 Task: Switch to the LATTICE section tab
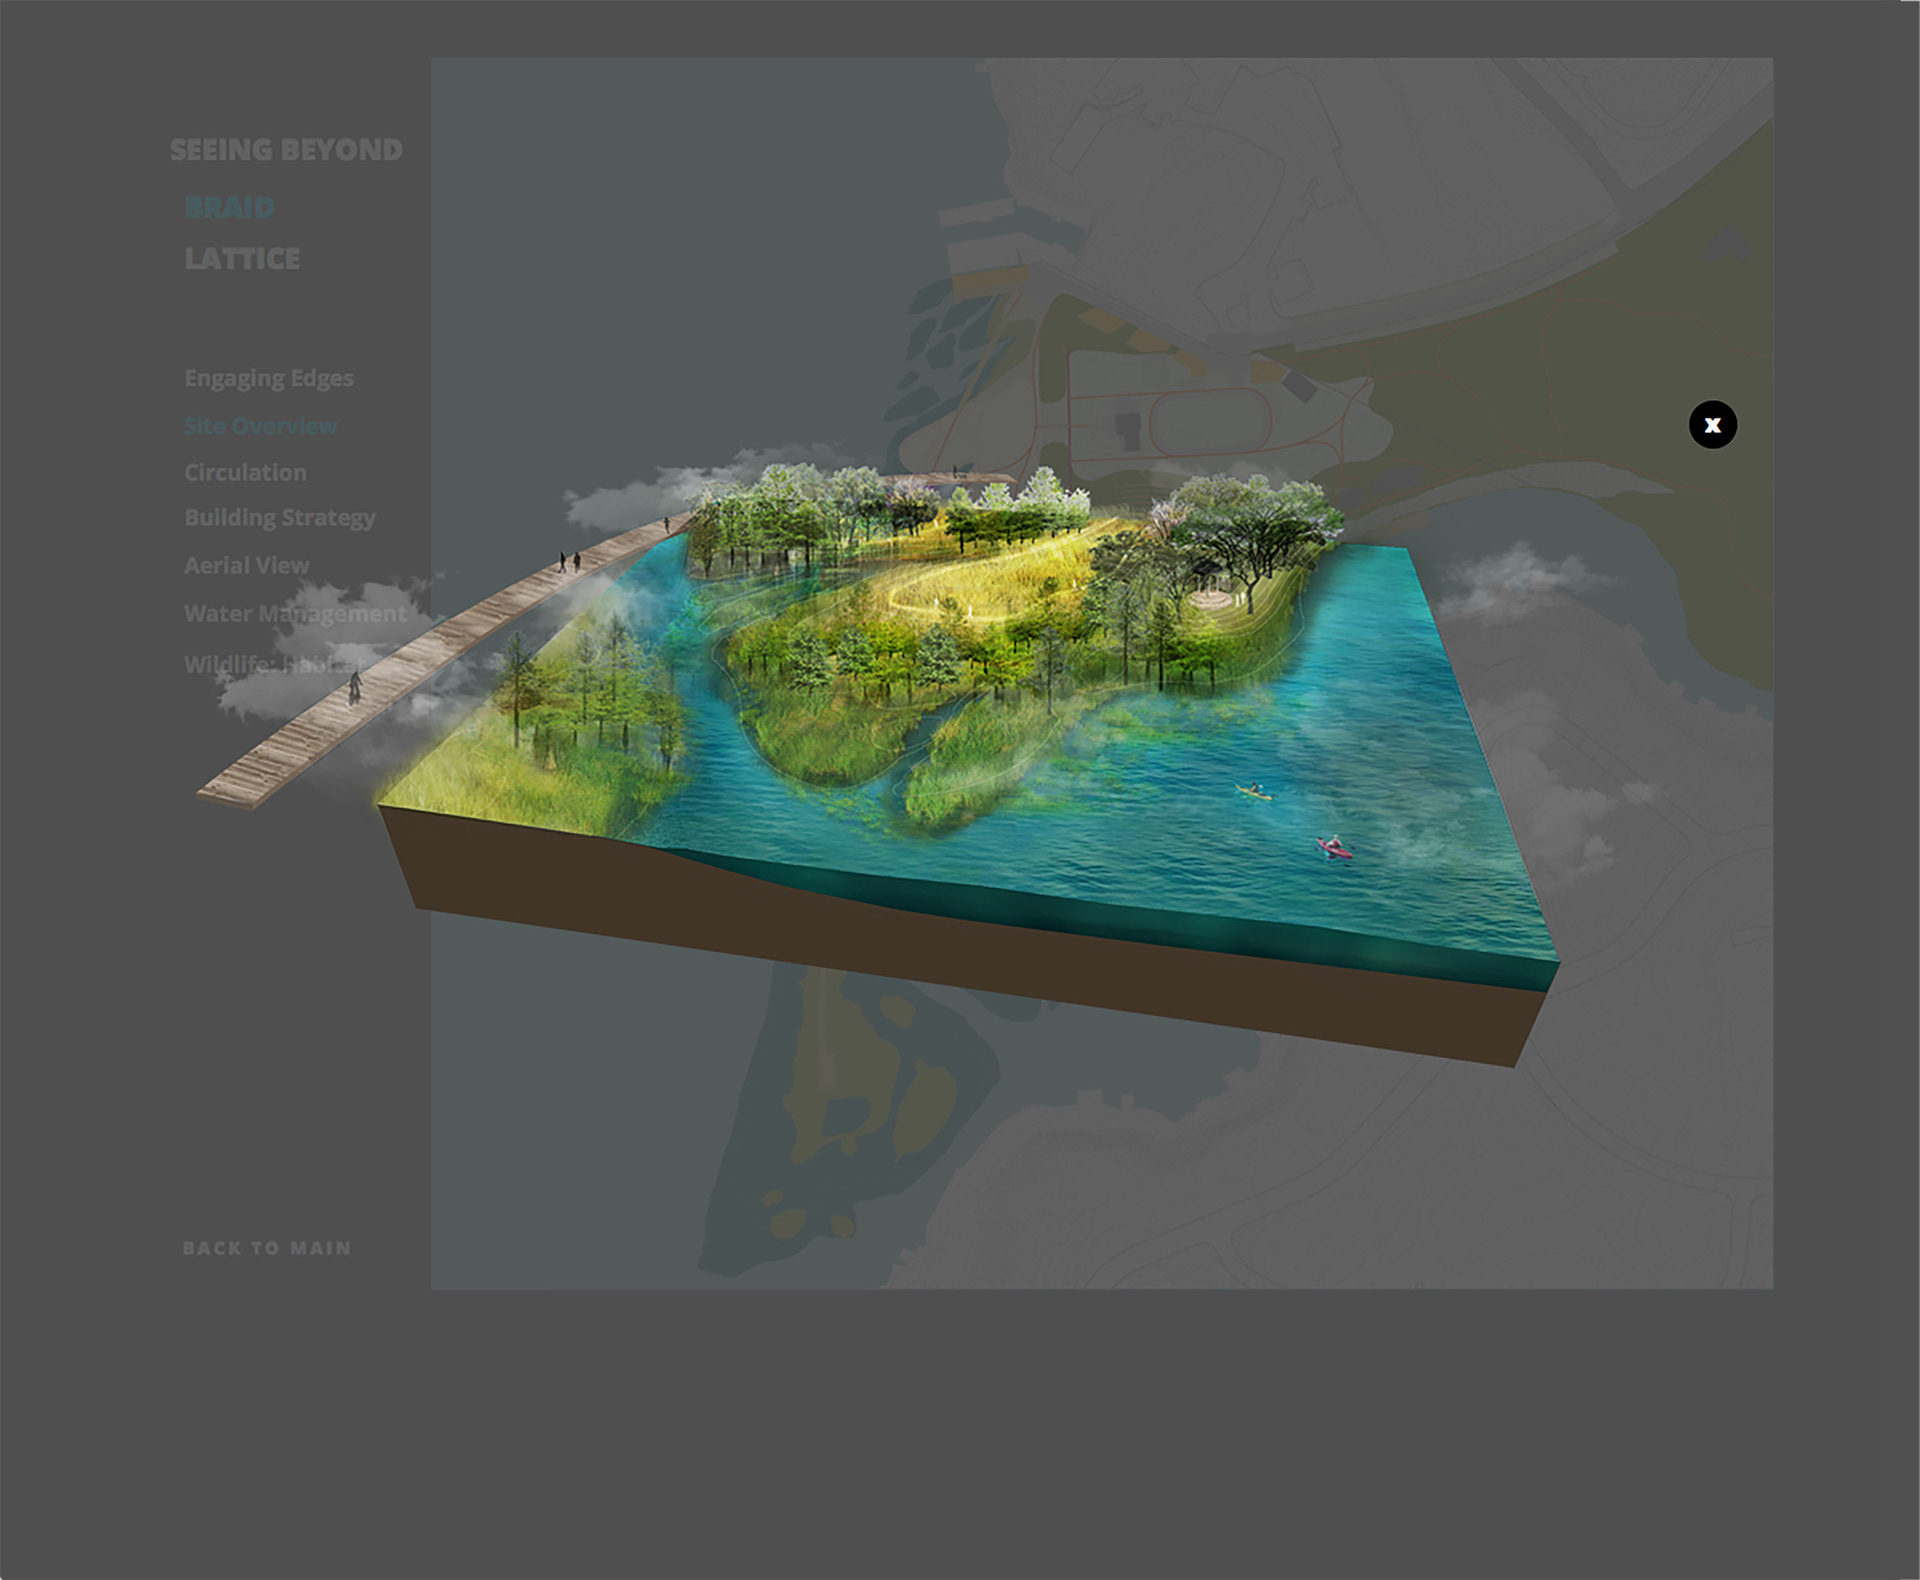coord(242,259)
